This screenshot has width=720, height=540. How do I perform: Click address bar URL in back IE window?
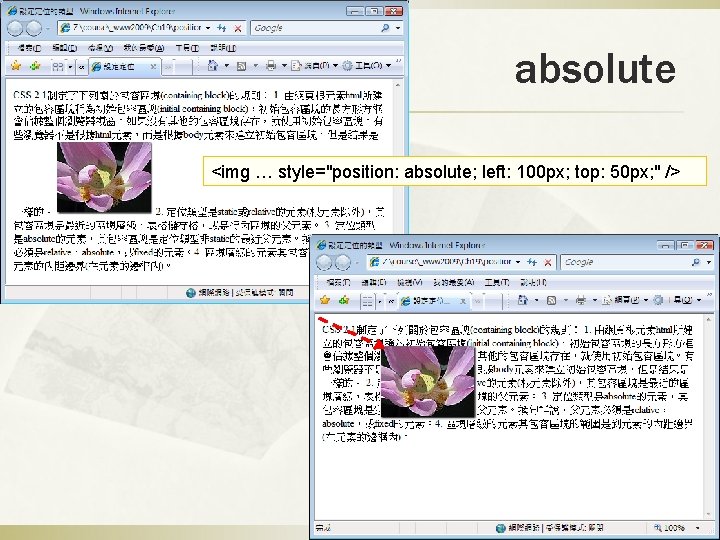tap(137, 28)
